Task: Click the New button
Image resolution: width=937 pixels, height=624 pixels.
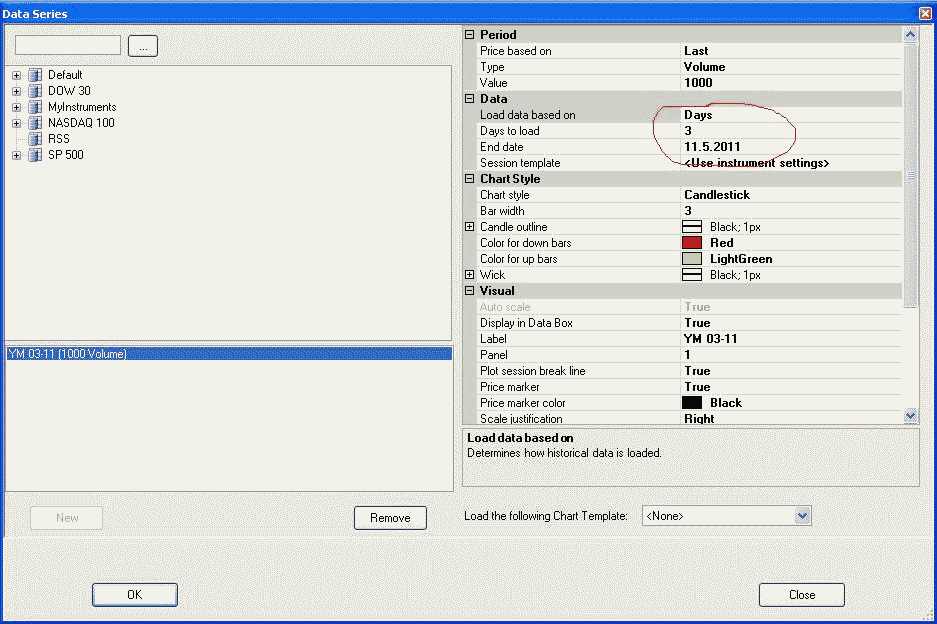Action: (66, 518)
